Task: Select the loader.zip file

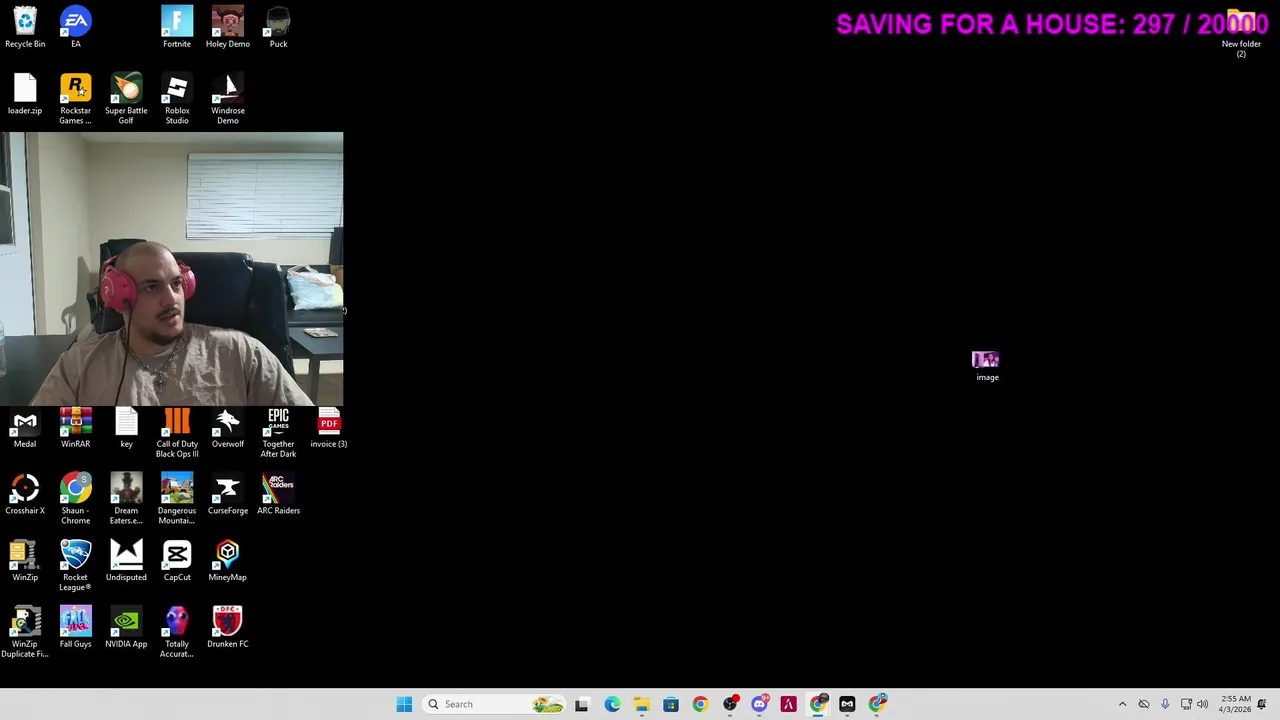Action: [25, 95]
